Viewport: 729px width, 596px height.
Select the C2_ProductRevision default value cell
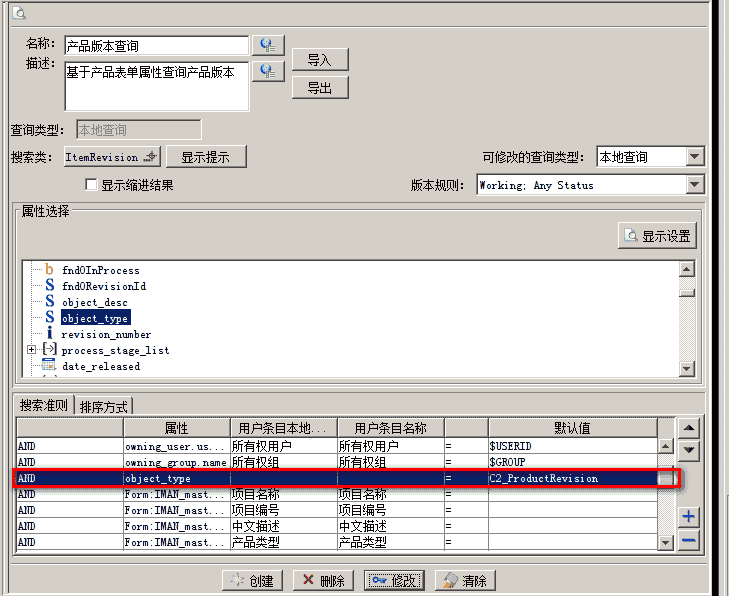point(573,478)
